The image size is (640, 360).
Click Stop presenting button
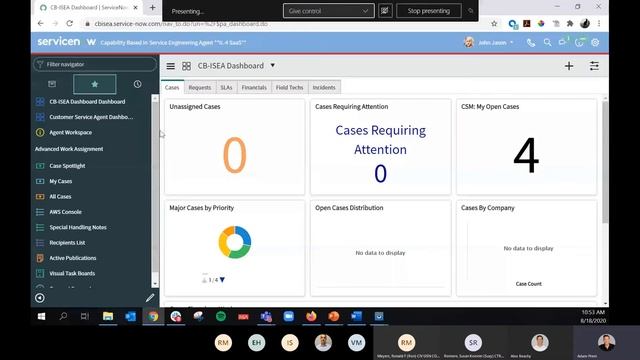(429, 11)
